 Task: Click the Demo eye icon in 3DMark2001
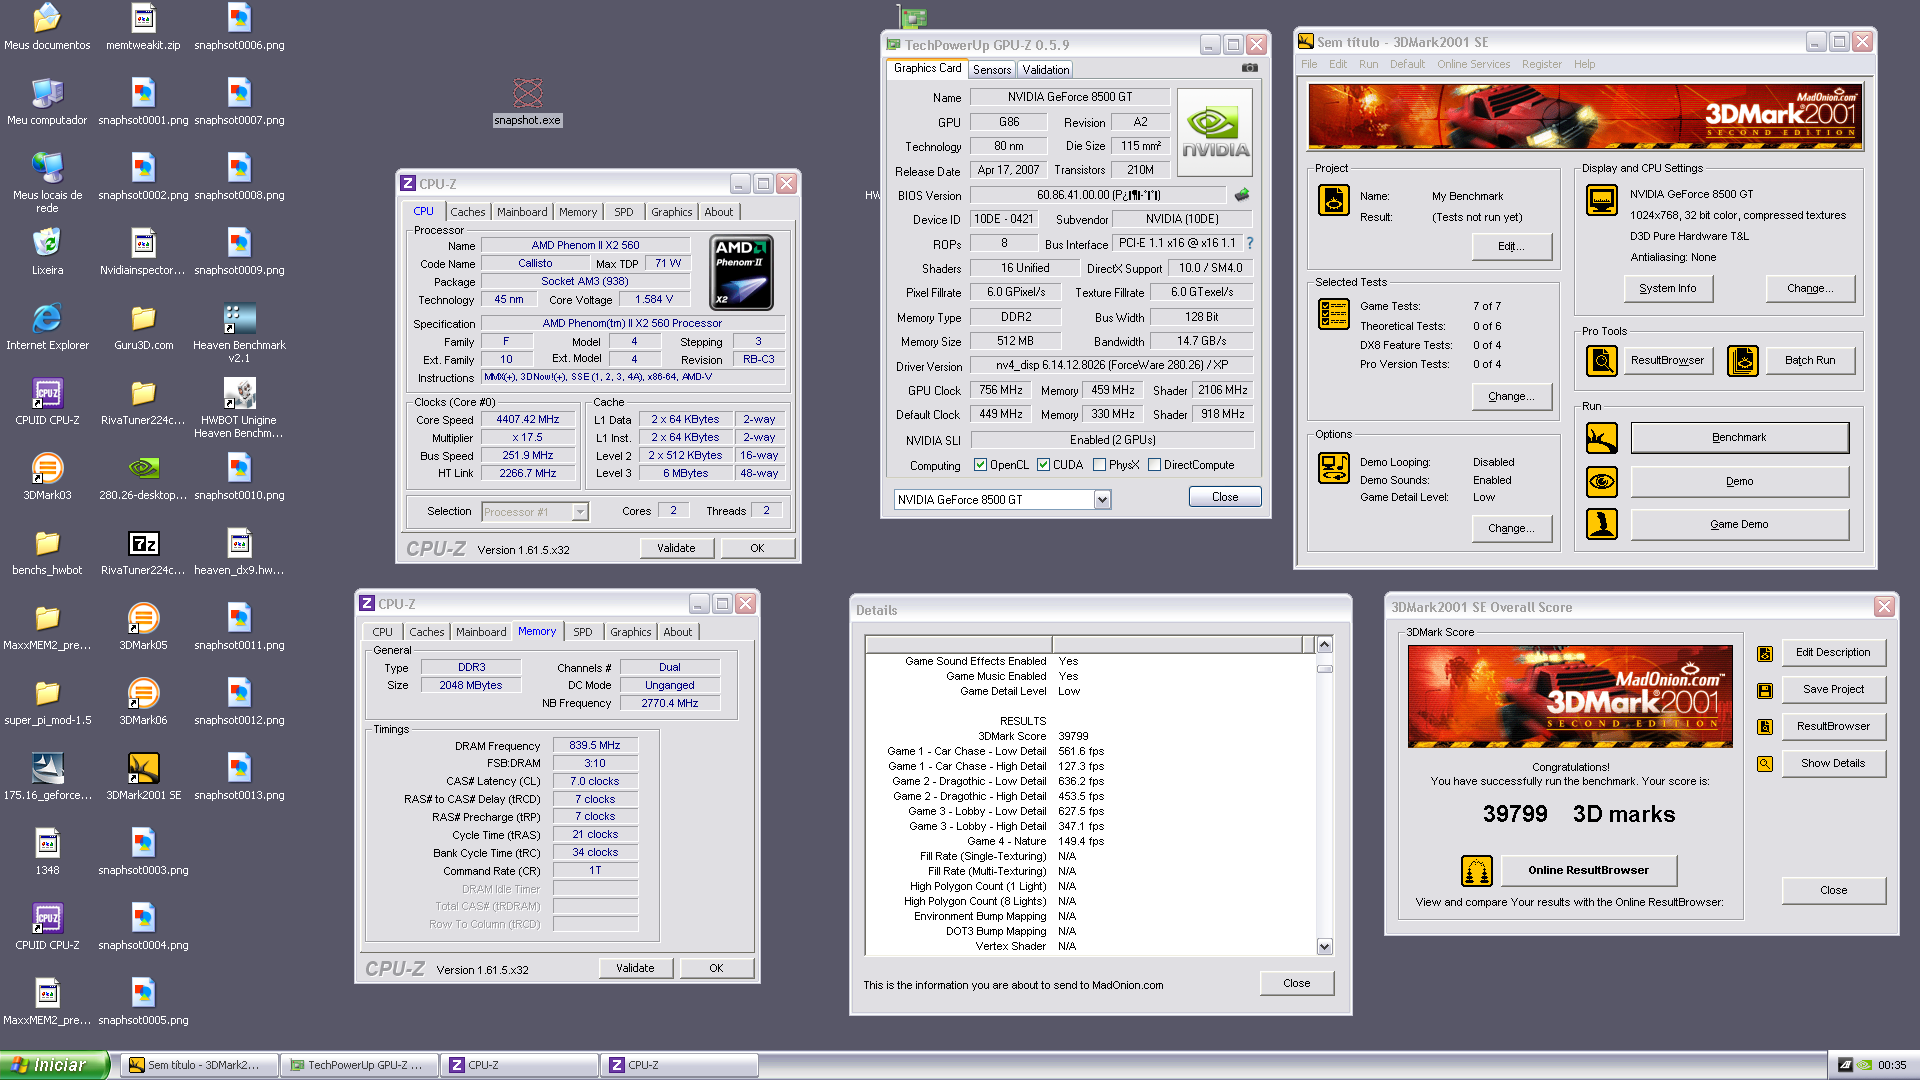[x=1602, y=481]
